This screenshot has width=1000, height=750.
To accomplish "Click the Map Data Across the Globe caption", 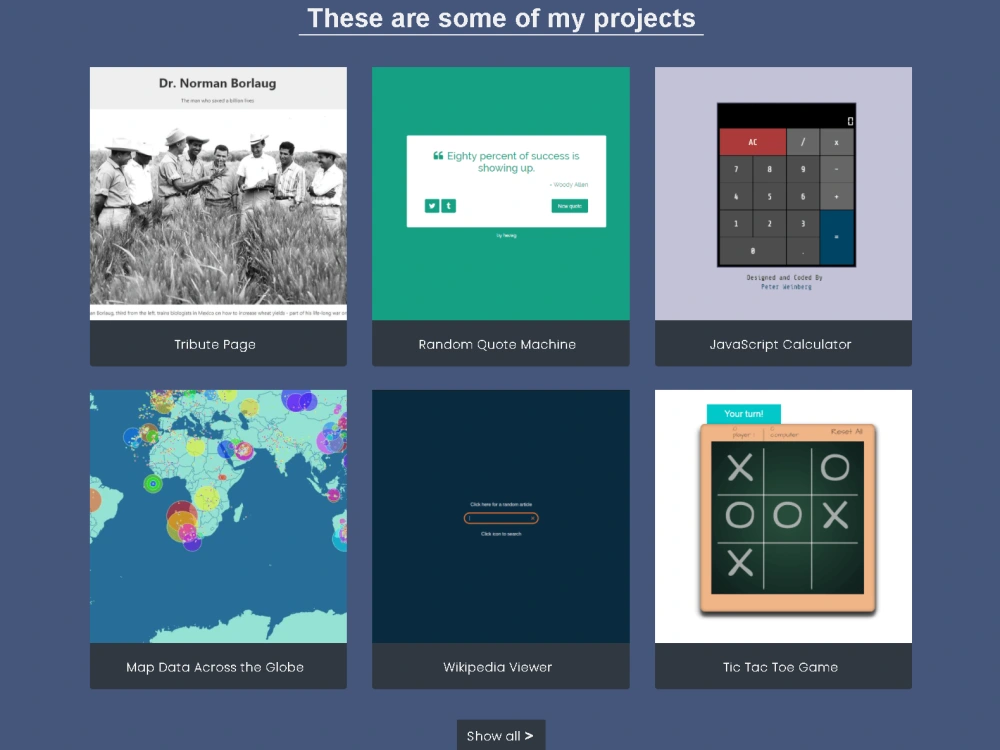I will pos(215,667).
